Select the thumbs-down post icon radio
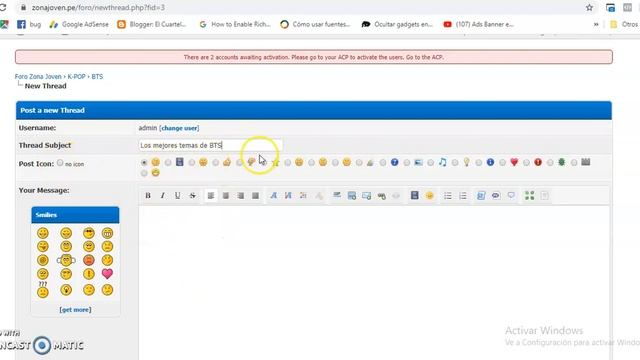Image resolution: width=640 pixels, height=360 pixels. coord(240,163)
